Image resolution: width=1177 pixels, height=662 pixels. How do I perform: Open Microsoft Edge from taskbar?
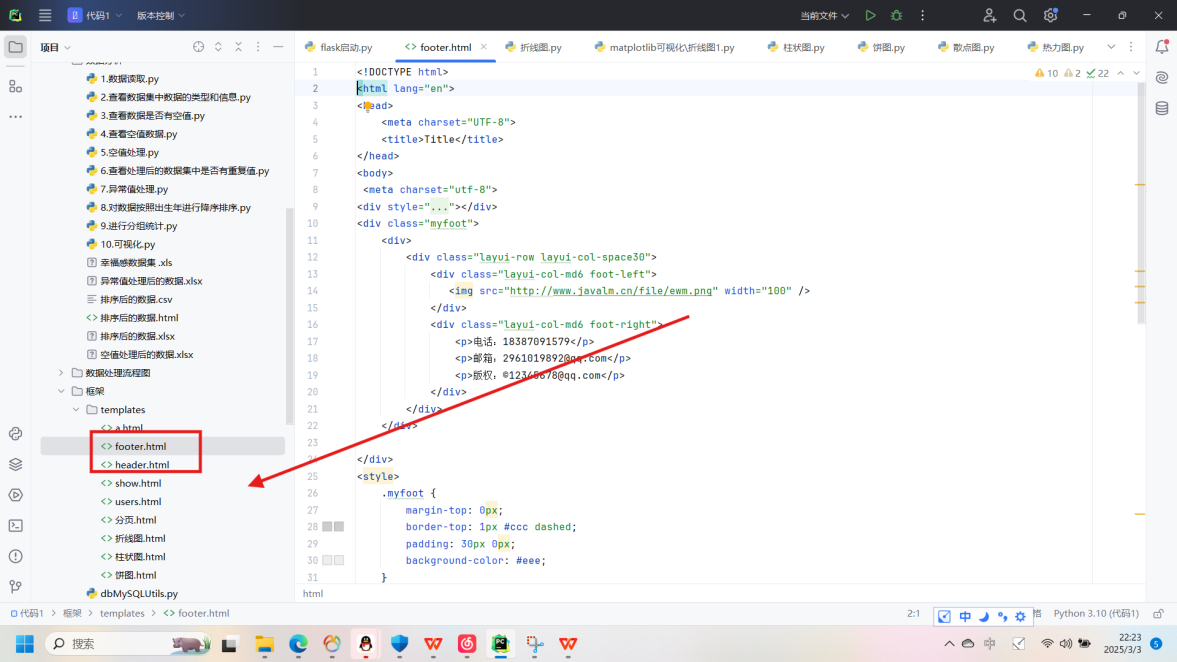[298, 643]
